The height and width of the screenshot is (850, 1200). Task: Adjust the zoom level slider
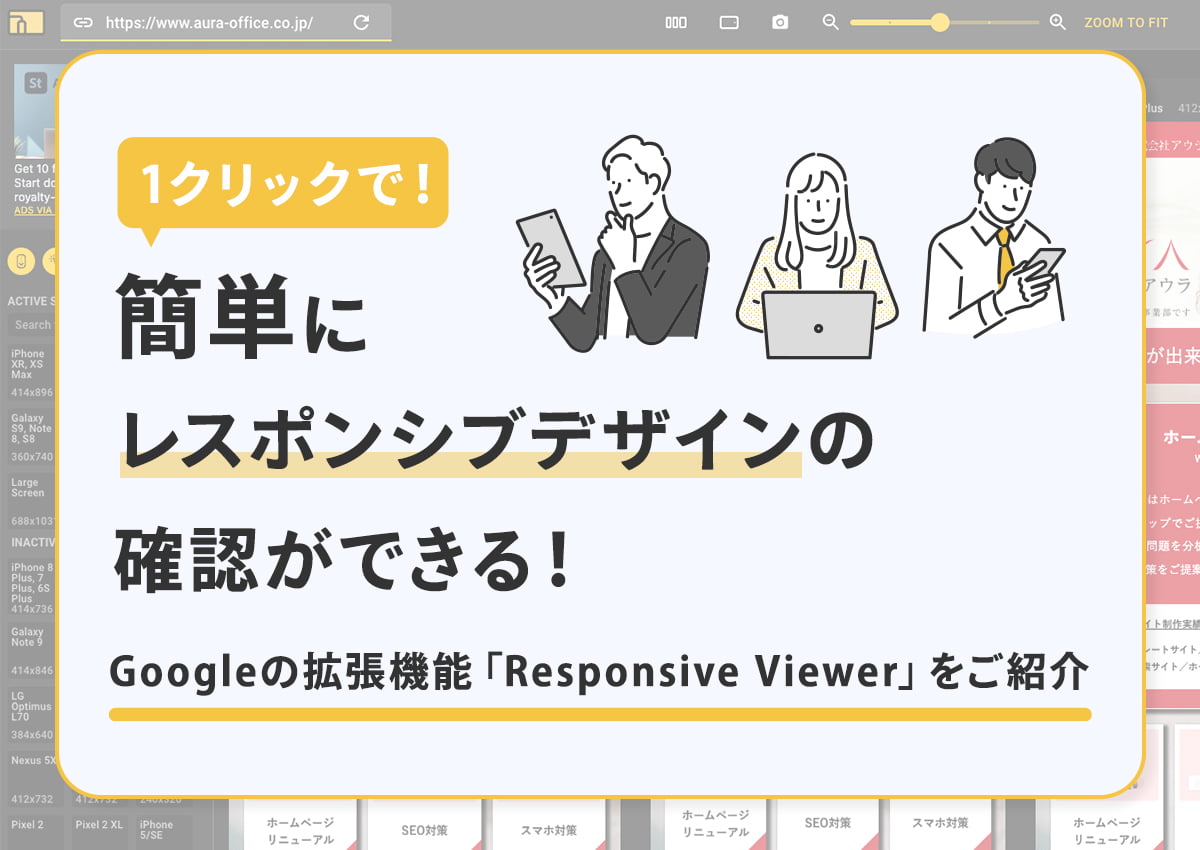coord(941,21)
